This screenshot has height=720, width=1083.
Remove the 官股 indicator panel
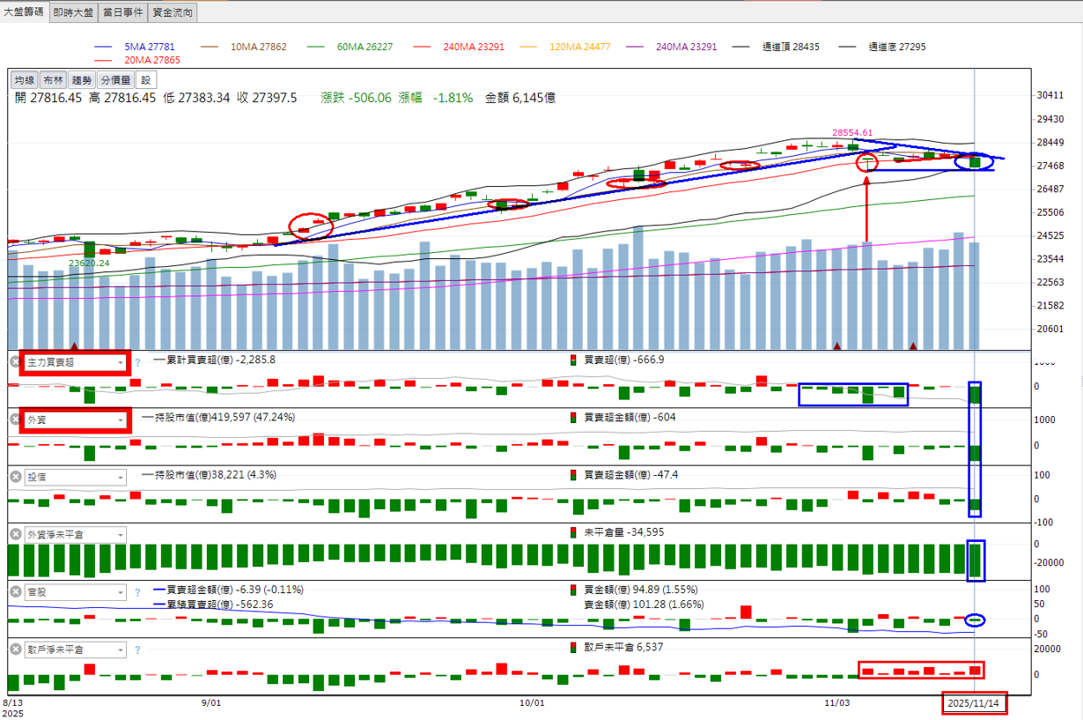click(x=15, y=592)
